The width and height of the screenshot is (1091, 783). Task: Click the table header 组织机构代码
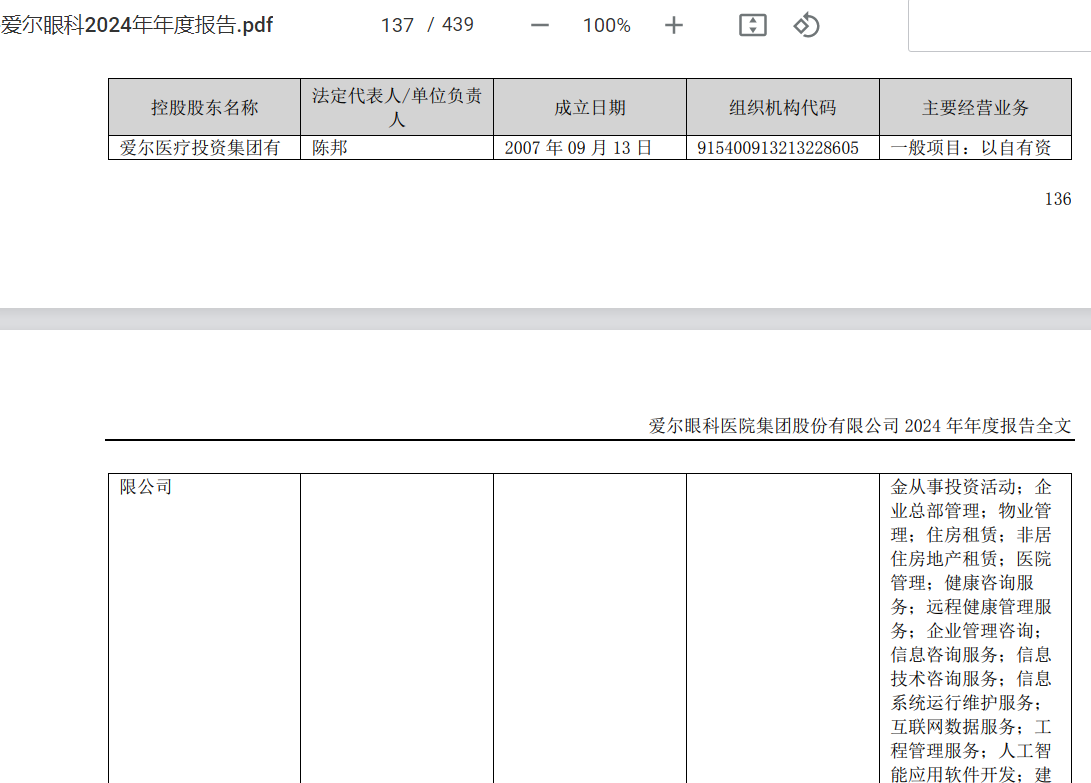click(781, 107)
